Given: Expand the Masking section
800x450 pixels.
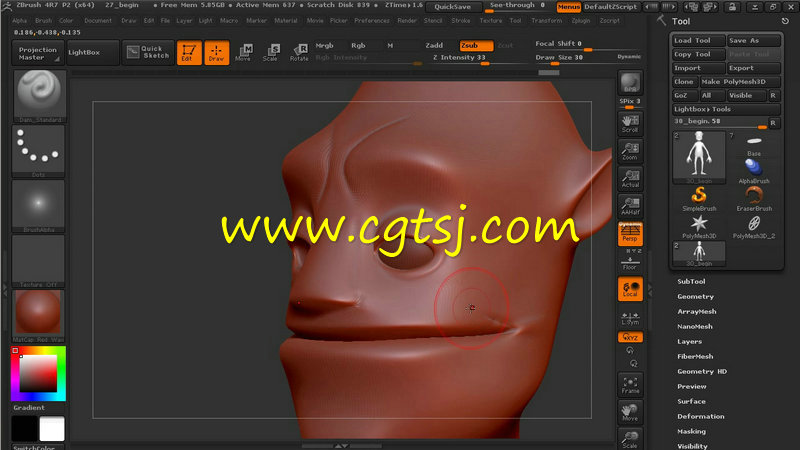Looking at the screenshot, I should point(691,432).
